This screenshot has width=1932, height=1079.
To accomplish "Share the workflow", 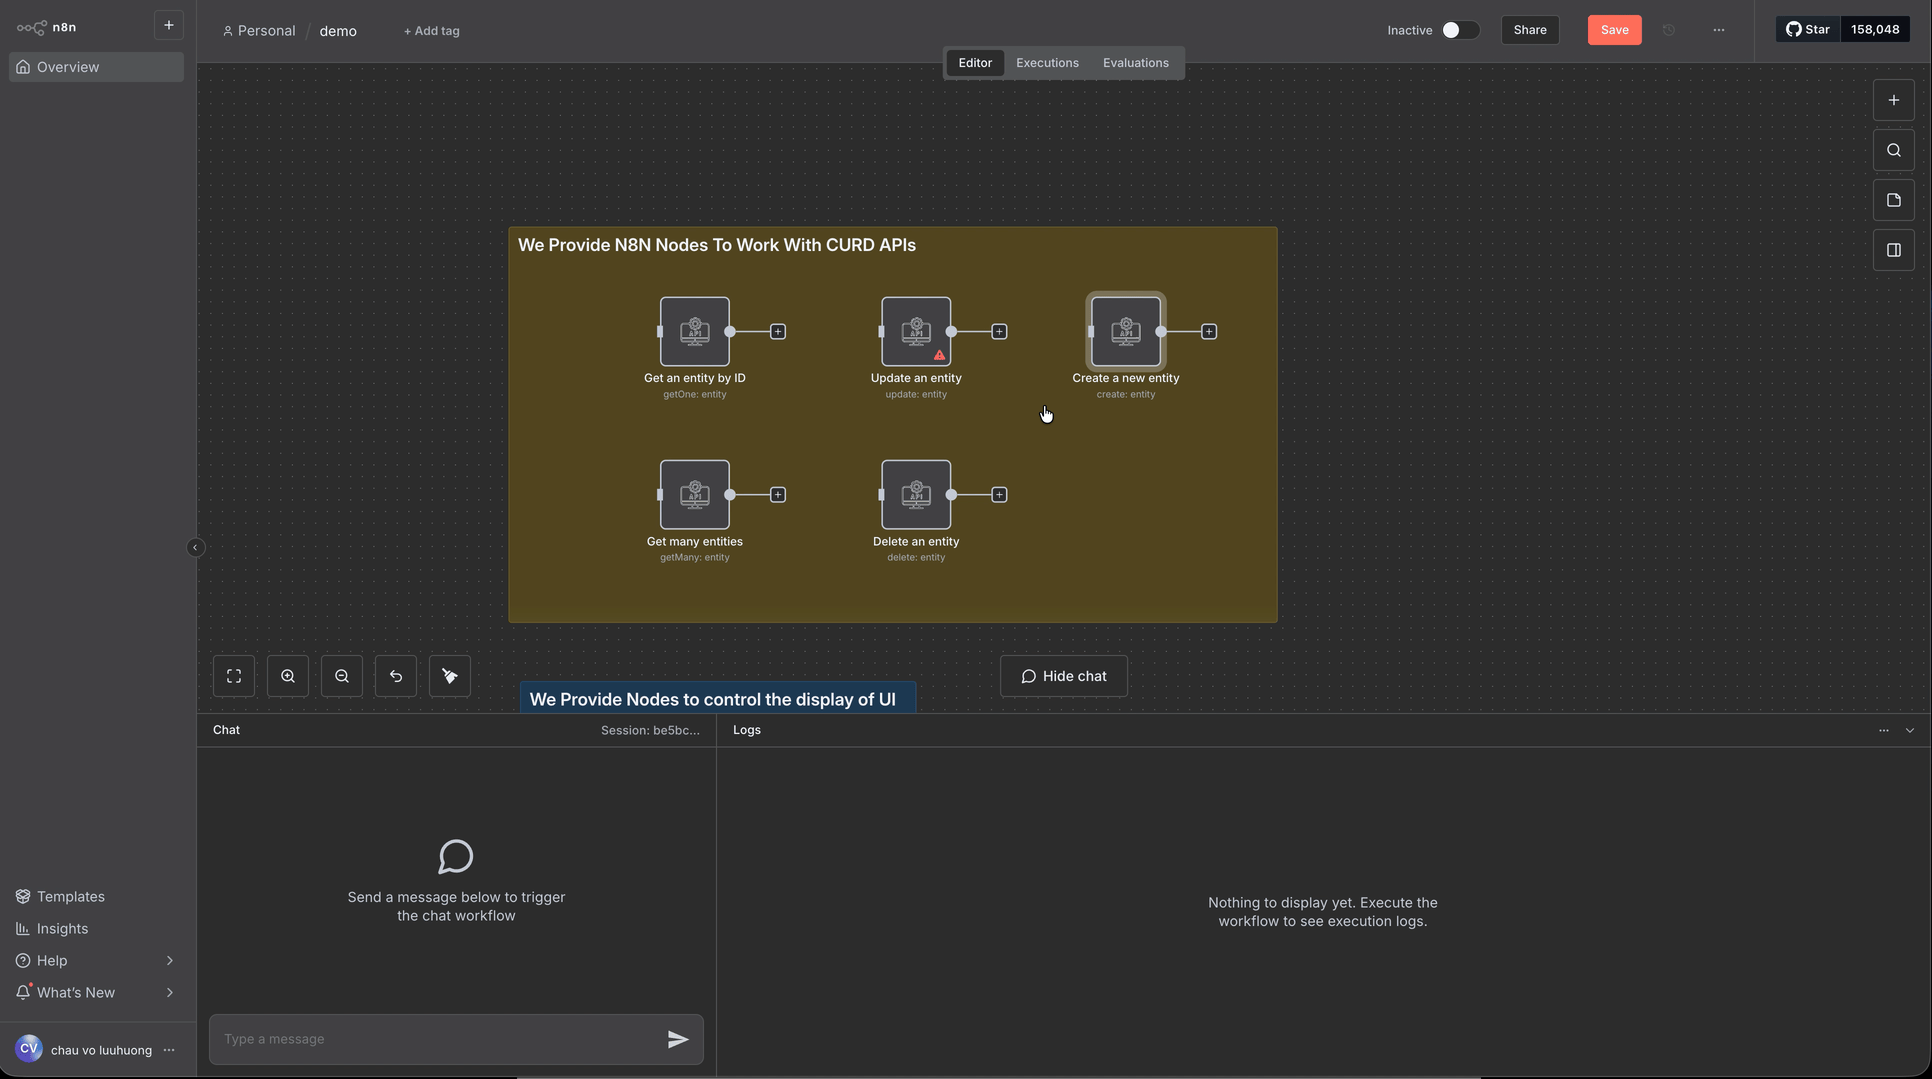I will click(x=1530, y=29).
